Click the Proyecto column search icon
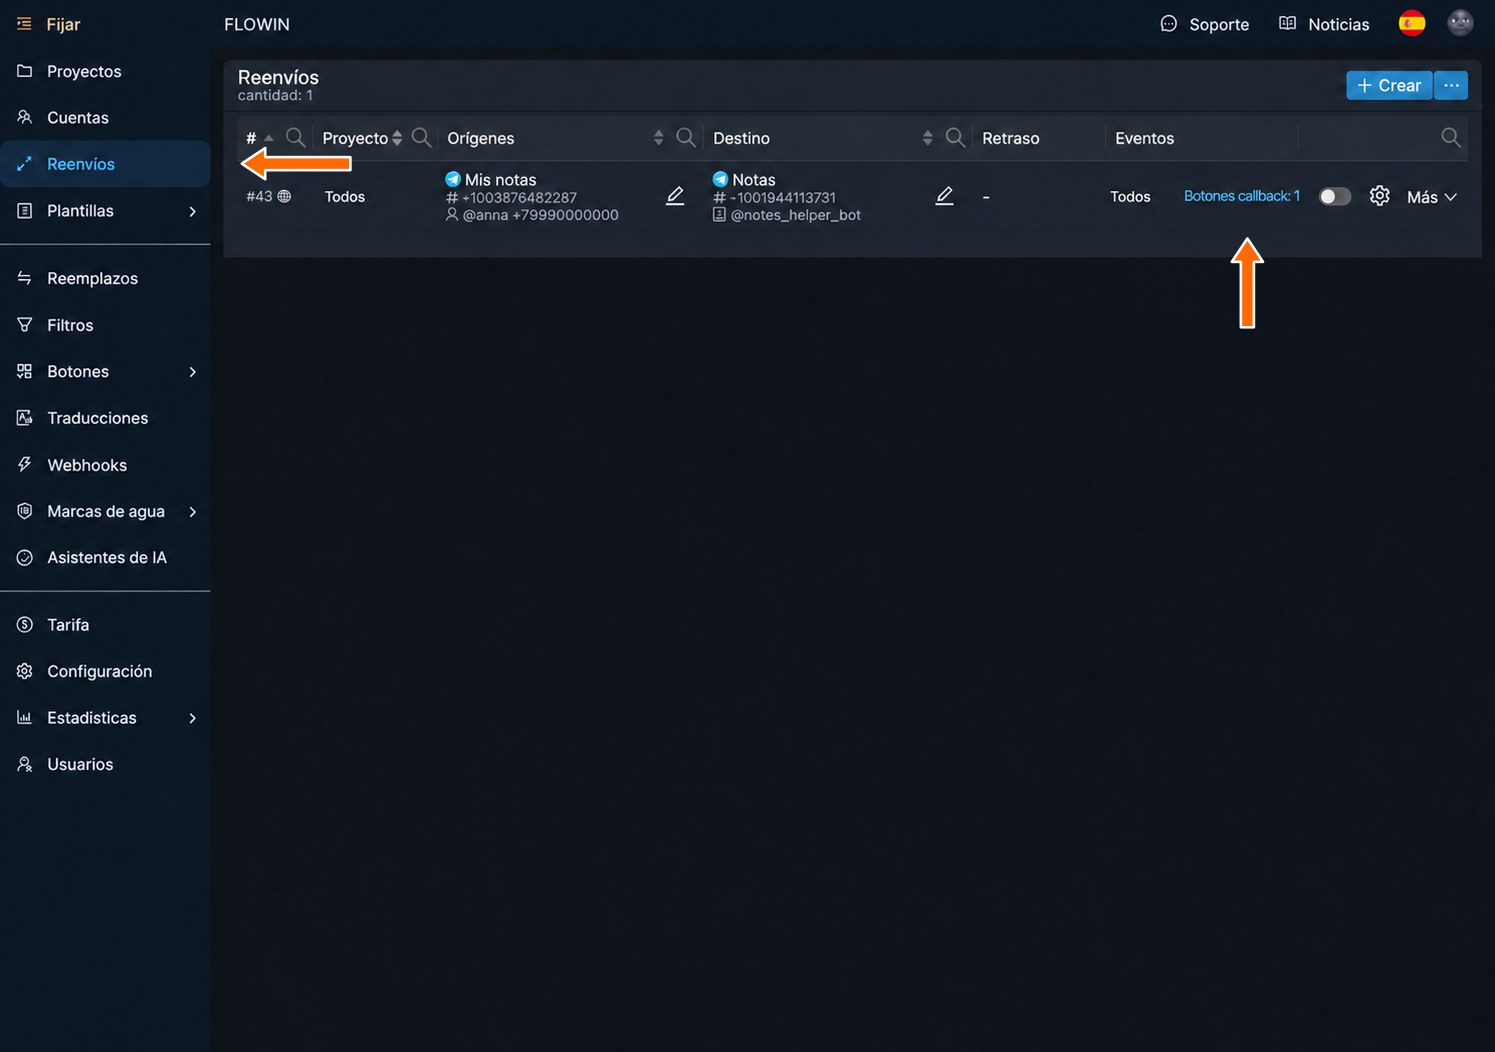1495x1052 pixels. (421, 137)
